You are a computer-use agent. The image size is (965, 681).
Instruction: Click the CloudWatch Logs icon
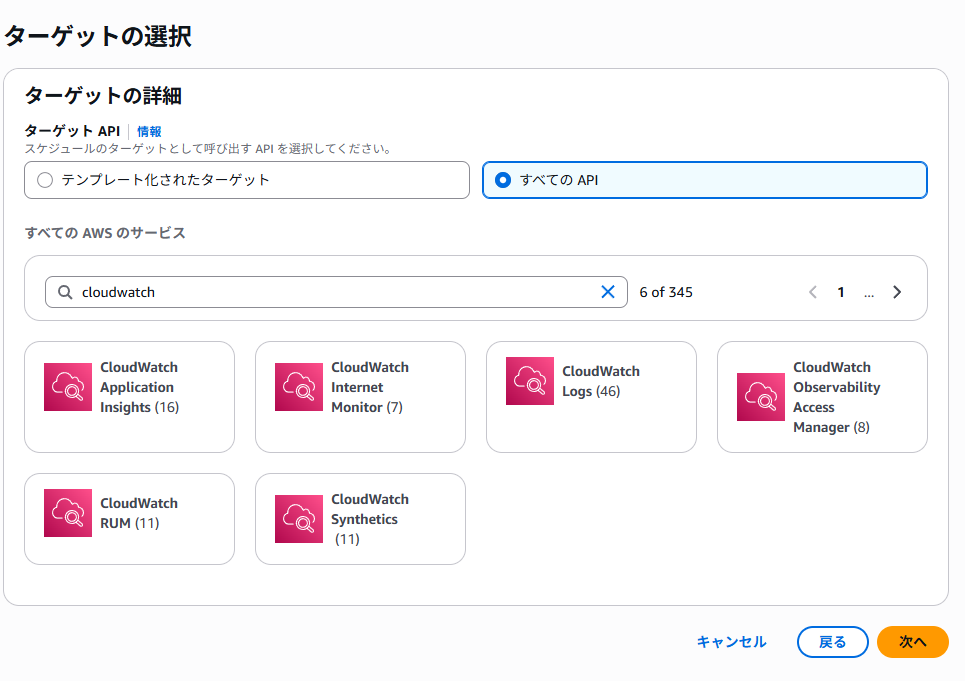click(530, 381)
